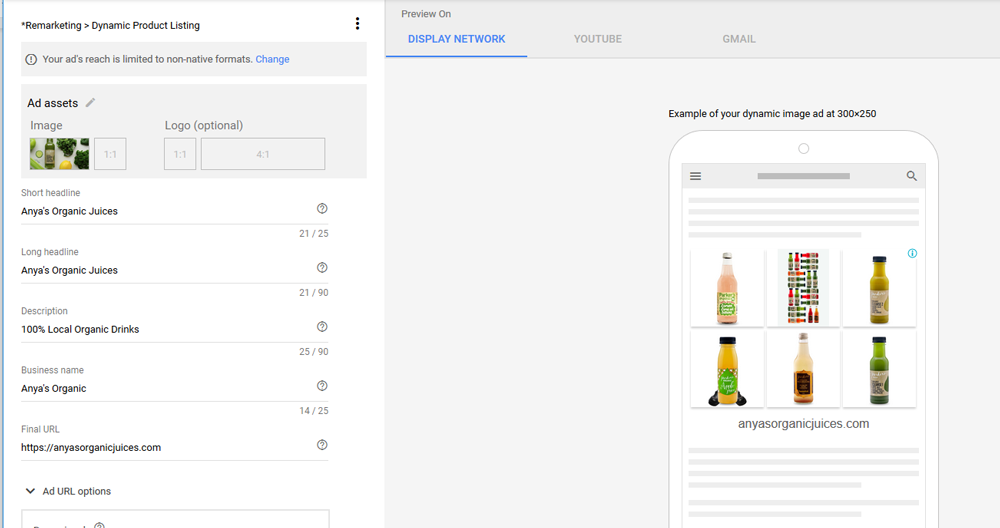Viewport: 1000px width, 528px height.
Task: Click the assorted bottles product image in preview
Action: pyautogui.click(x=803, y=288)
